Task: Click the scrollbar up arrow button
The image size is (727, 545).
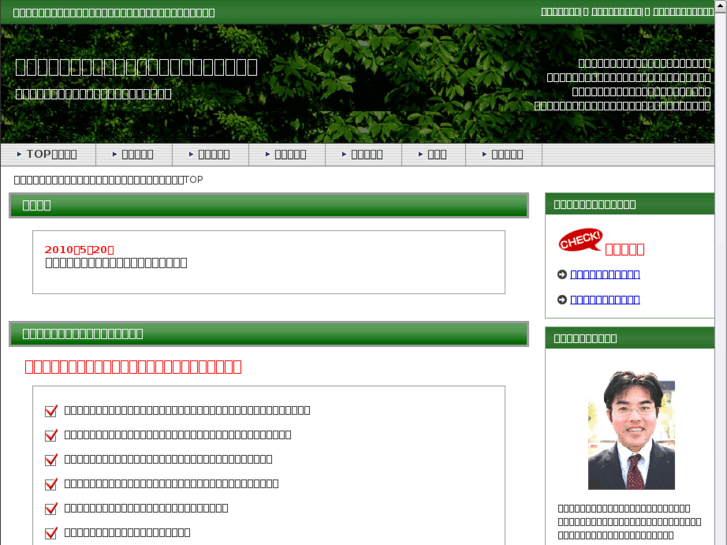Action: pos(721,5)
